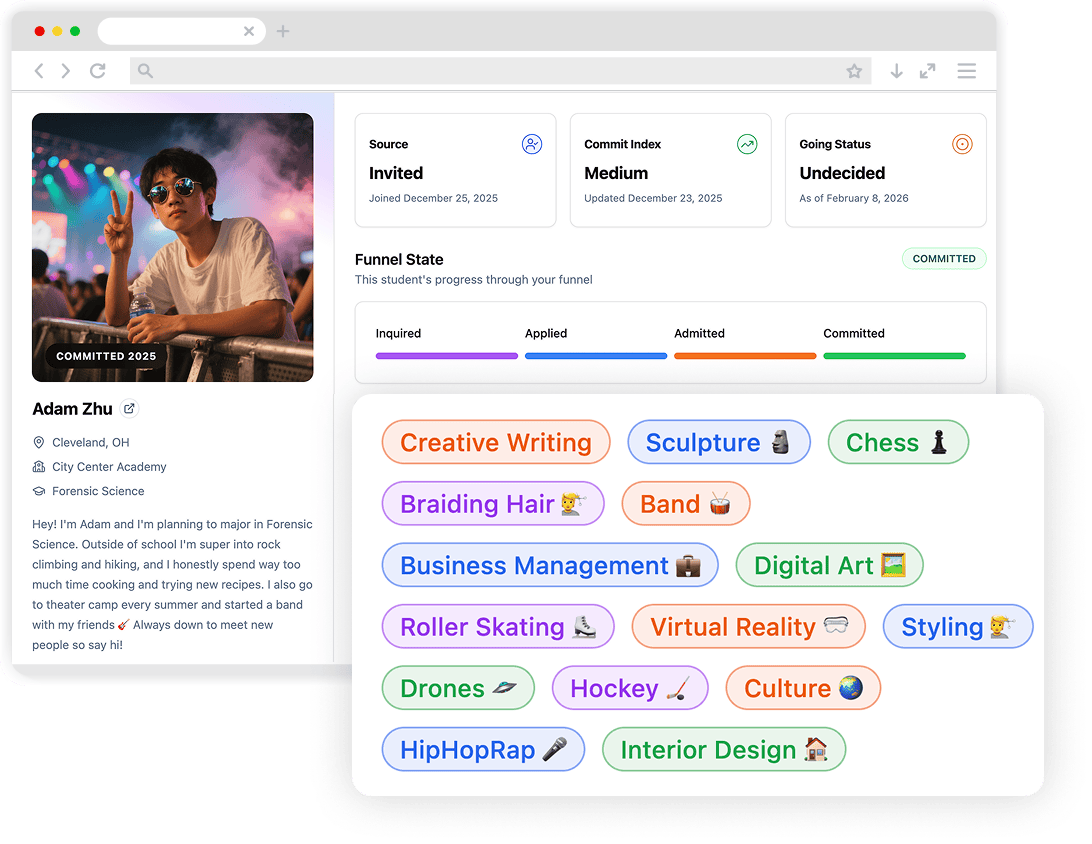
Task: Reload the page with refresh icon
Action: pyautogui.click(x=98, y=70)
